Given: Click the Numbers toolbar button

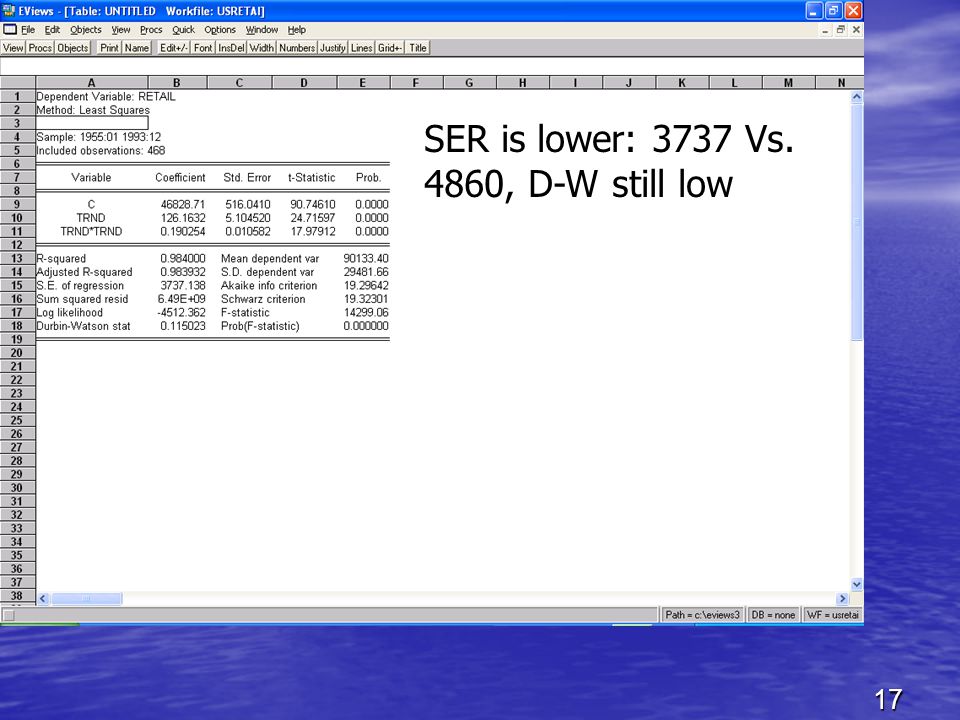Looking at the screenshot, I should pyautogui.click(x=297, y=48).
